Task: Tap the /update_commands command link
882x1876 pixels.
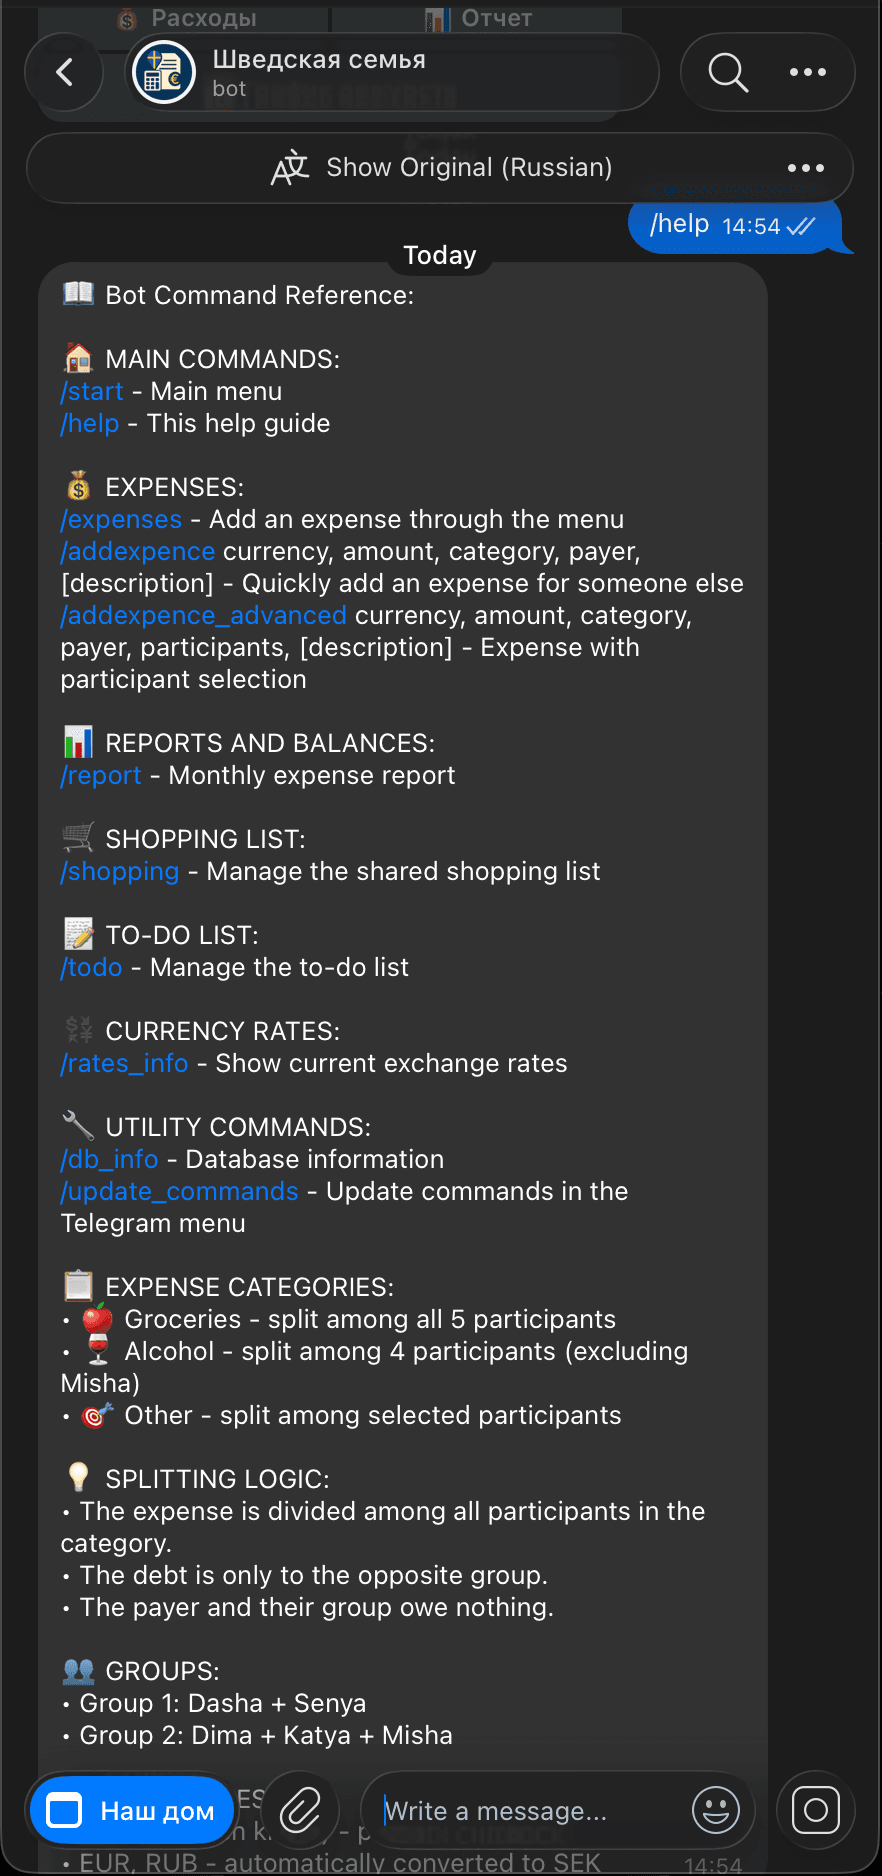Action: click(179, 1191)
